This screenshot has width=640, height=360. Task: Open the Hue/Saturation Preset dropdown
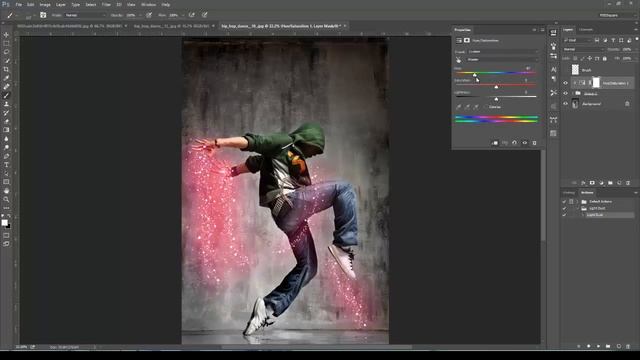pos(503,52)
